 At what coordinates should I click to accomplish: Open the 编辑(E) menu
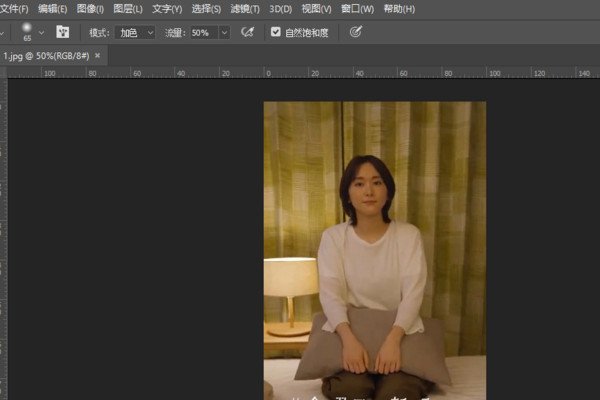coord(52,9)
